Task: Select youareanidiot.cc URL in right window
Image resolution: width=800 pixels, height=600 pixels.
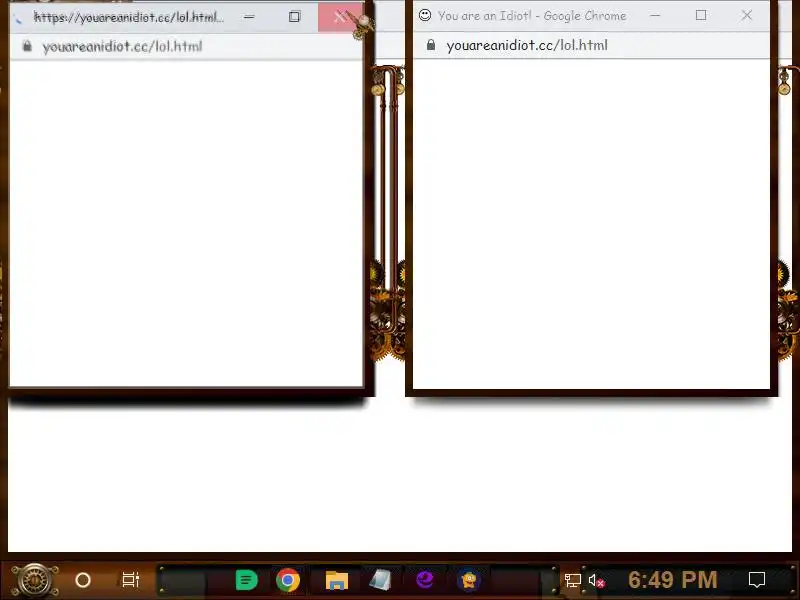Action: (527, 45)
